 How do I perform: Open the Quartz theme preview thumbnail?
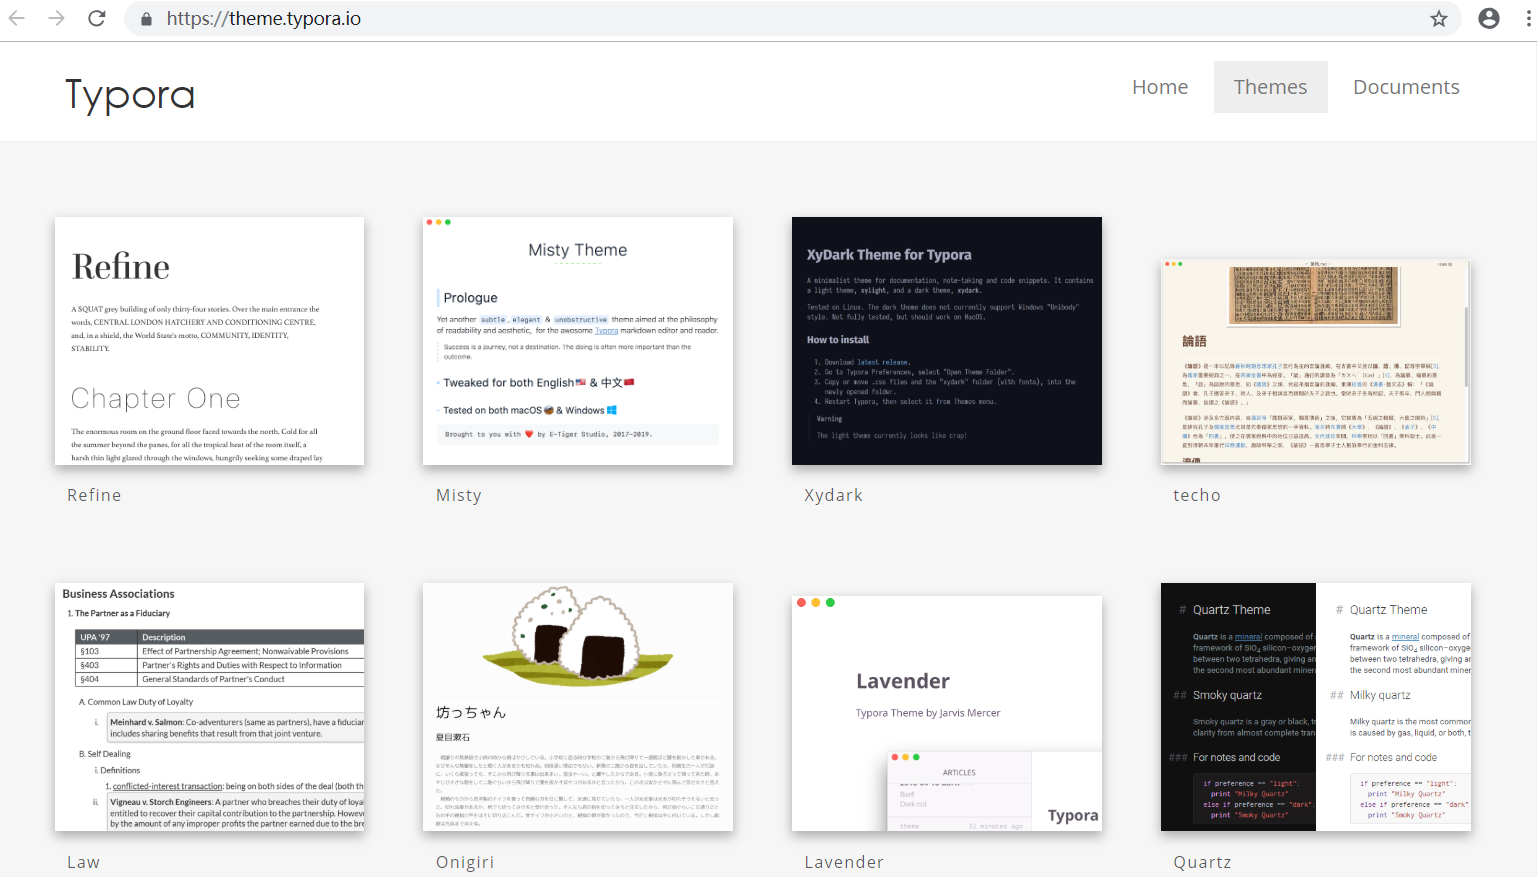point(1316,707)
